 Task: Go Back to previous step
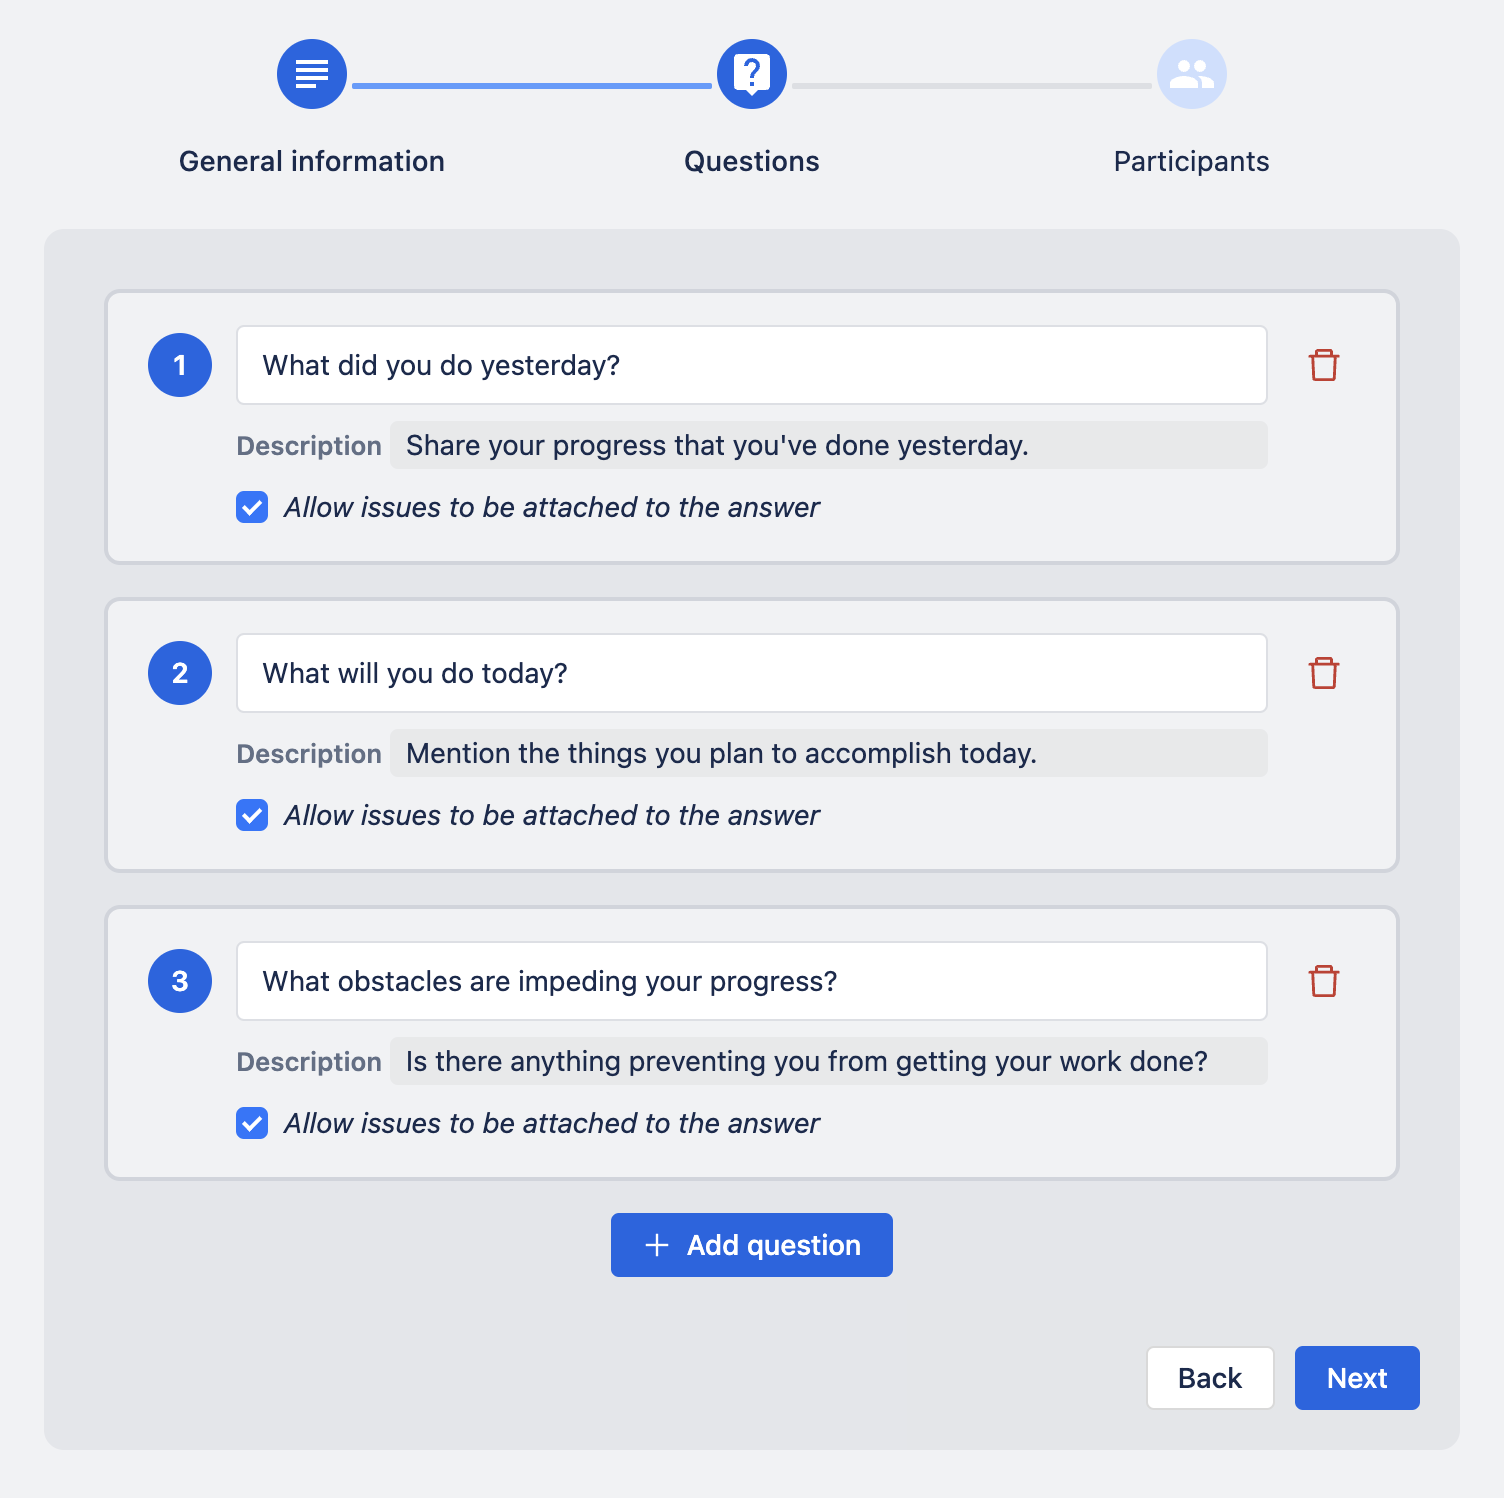[1210, 1378]
